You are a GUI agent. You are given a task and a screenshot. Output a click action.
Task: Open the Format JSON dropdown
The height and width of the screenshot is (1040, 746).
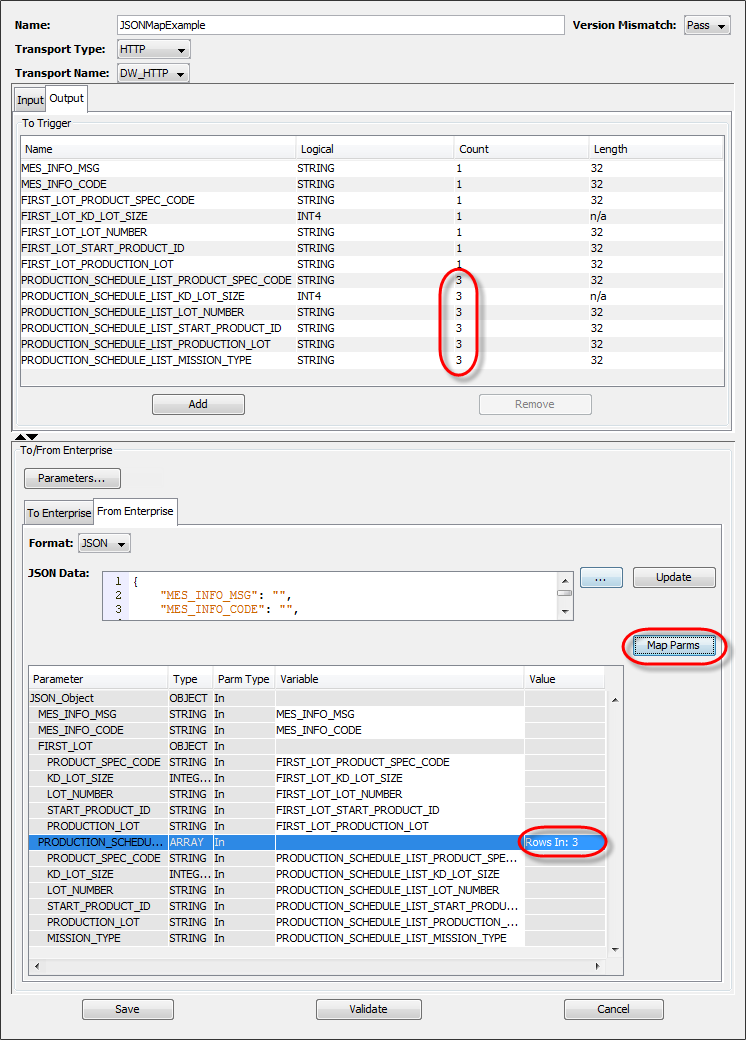104,543
